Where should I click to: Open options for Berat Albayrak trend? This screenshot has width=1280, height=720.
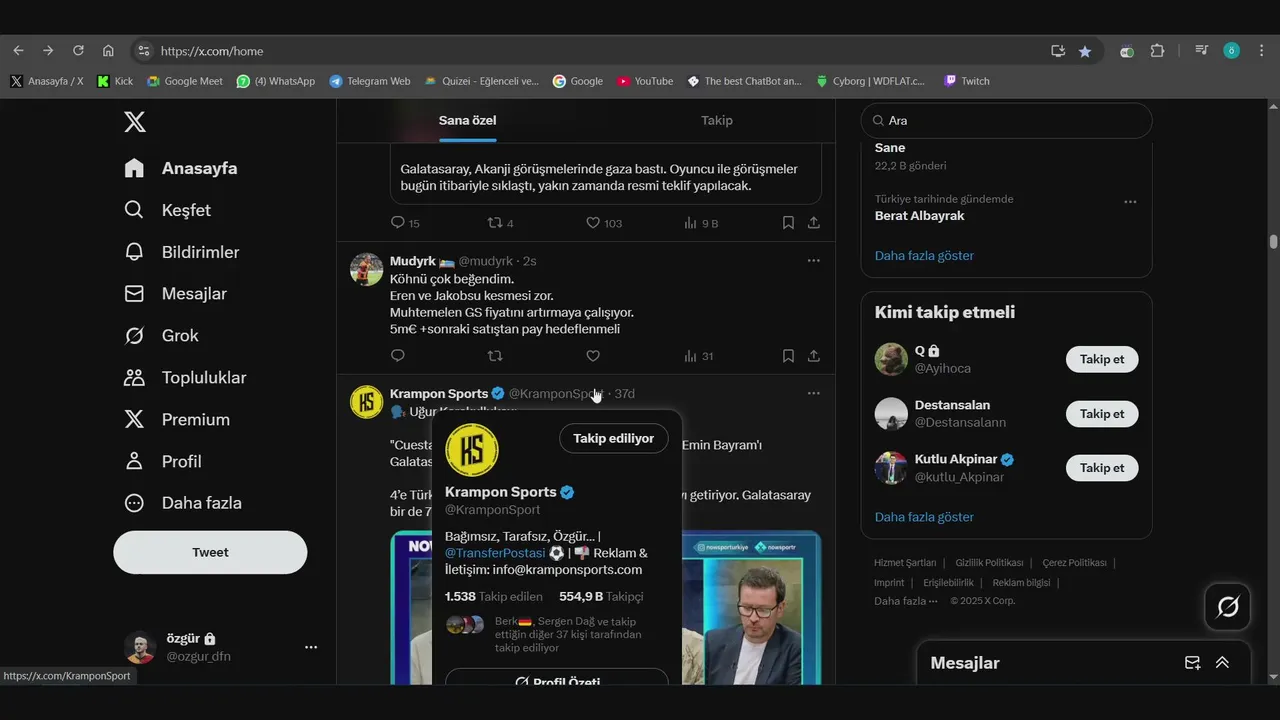(x=1130, y=201)
